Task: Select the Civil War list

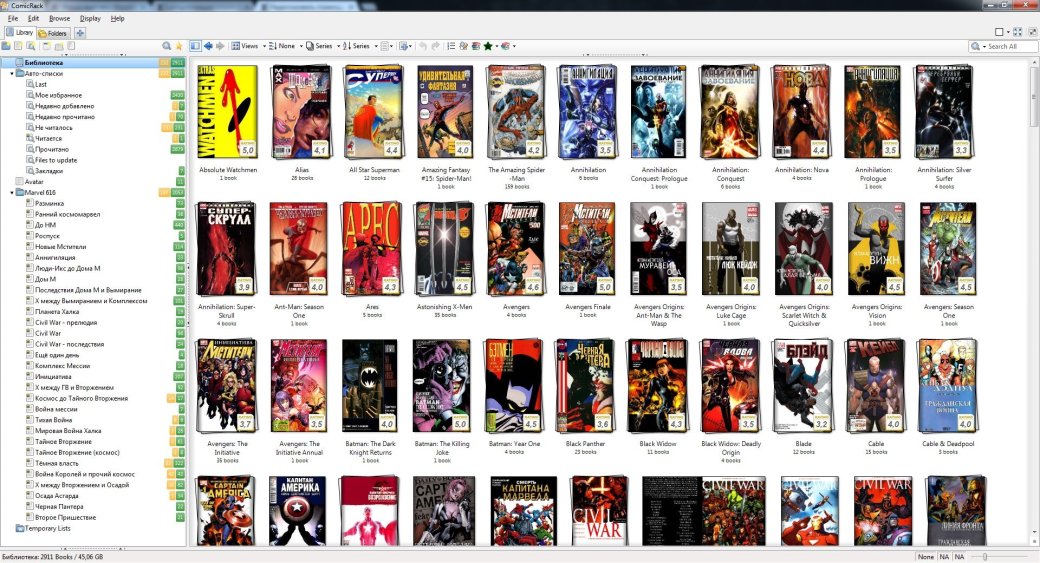Action: click(x=48, y=334)
